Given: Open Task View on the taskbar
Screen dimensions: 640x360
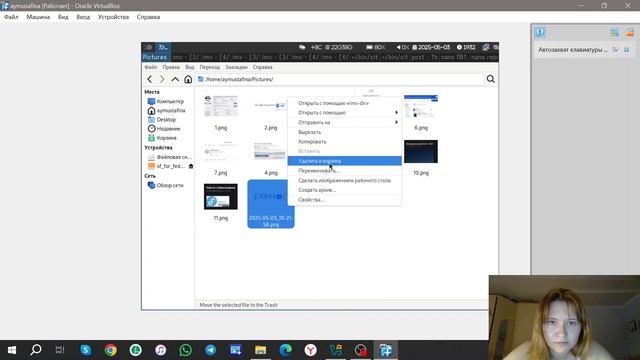Looking at the screenshot, I should tap(60, 350).
